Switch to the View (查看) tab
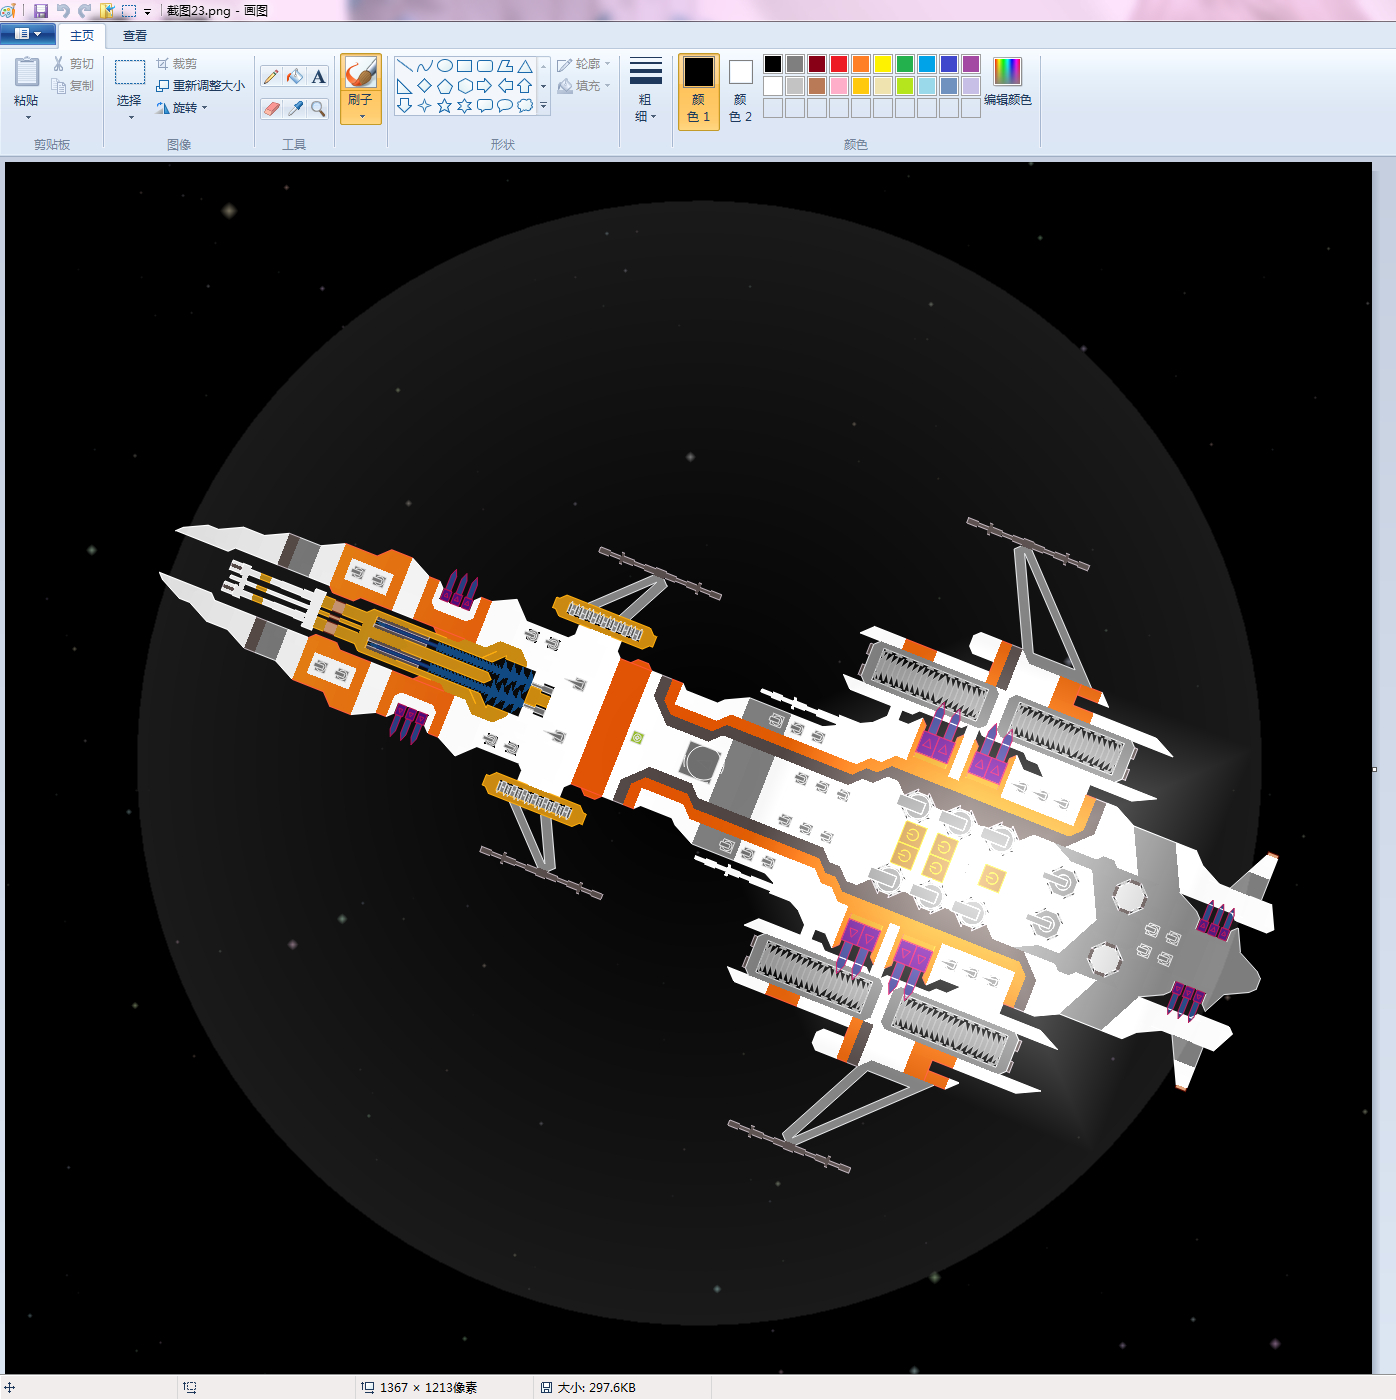1396x1400 pixels. click(135, 36)
